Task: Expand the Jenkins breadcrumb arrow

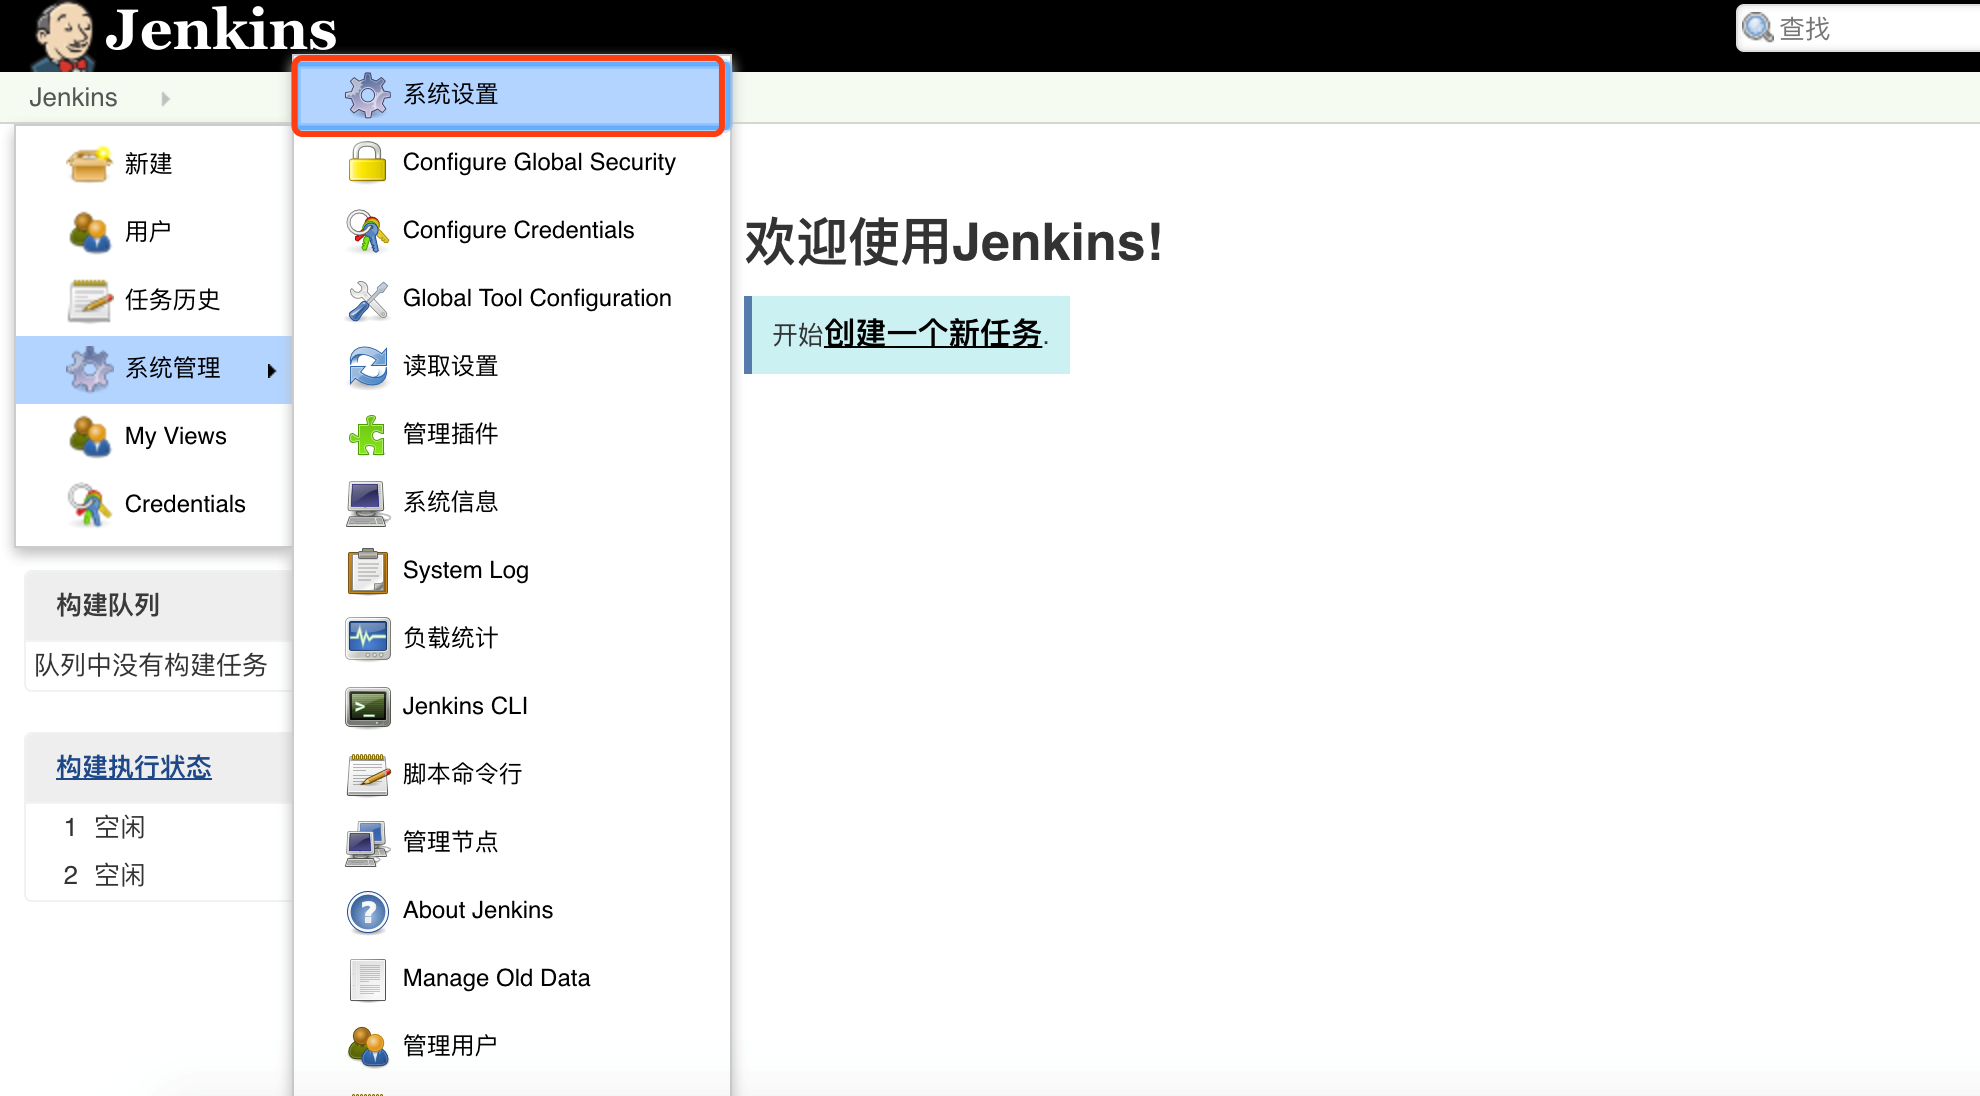Action: tap(165, 98)
